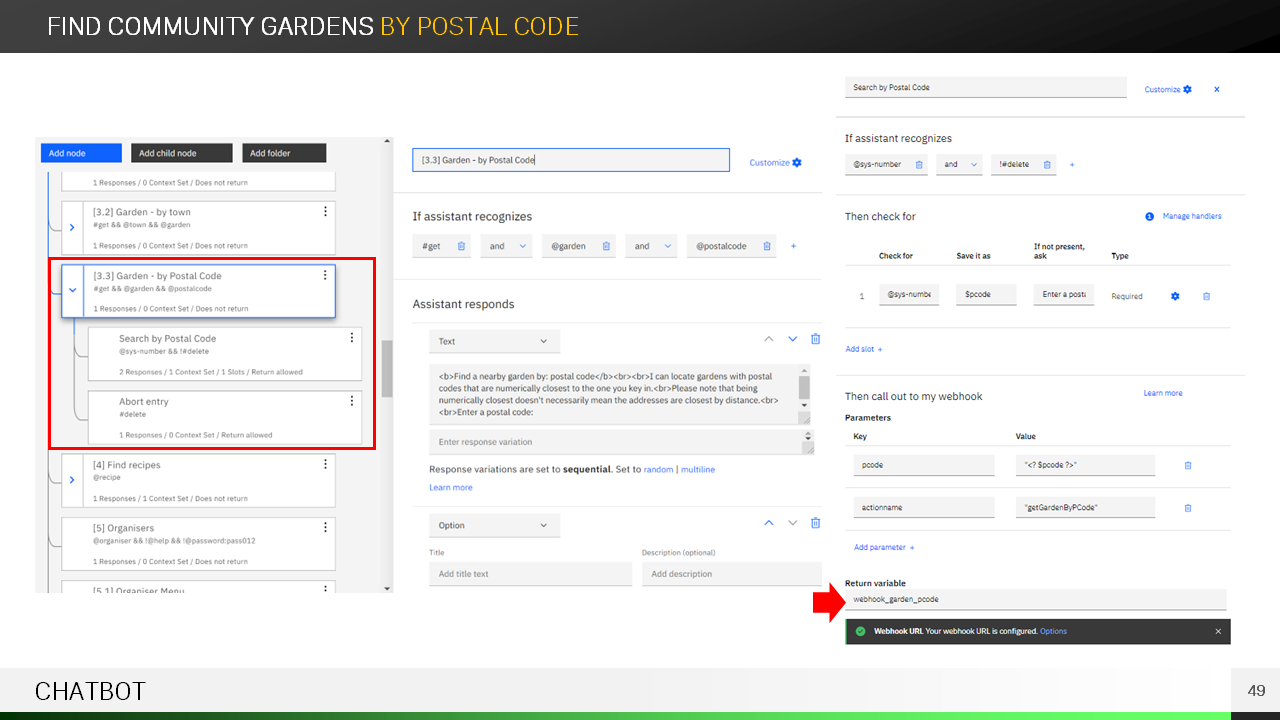Image resolution: width=1280 pixels, height=720 pixels.
Task: Set response variations to random
Action: coord(658,469)
